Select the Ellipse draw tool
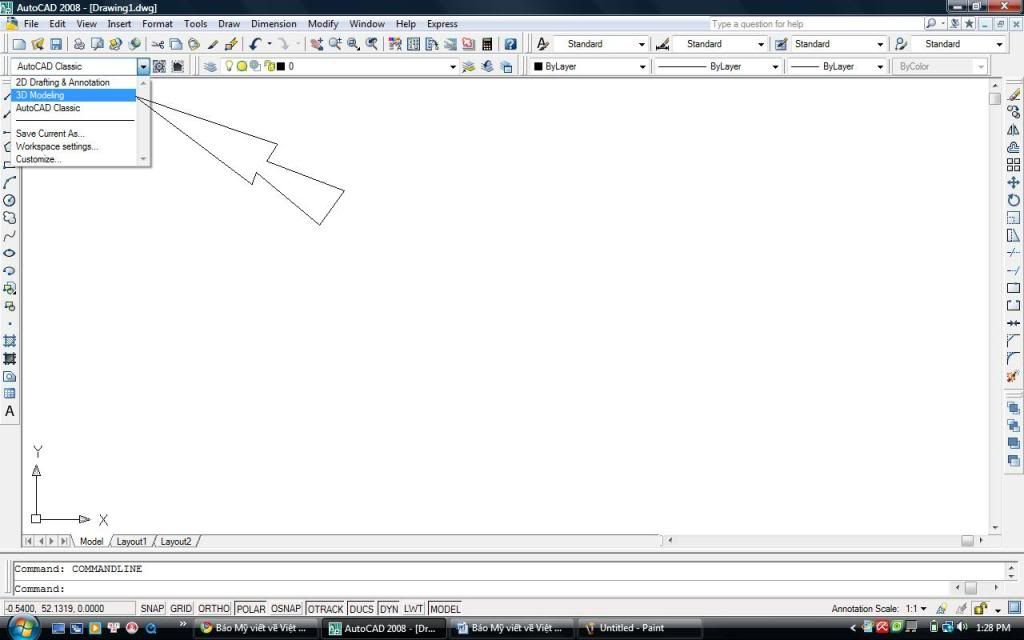 point(9,253)
